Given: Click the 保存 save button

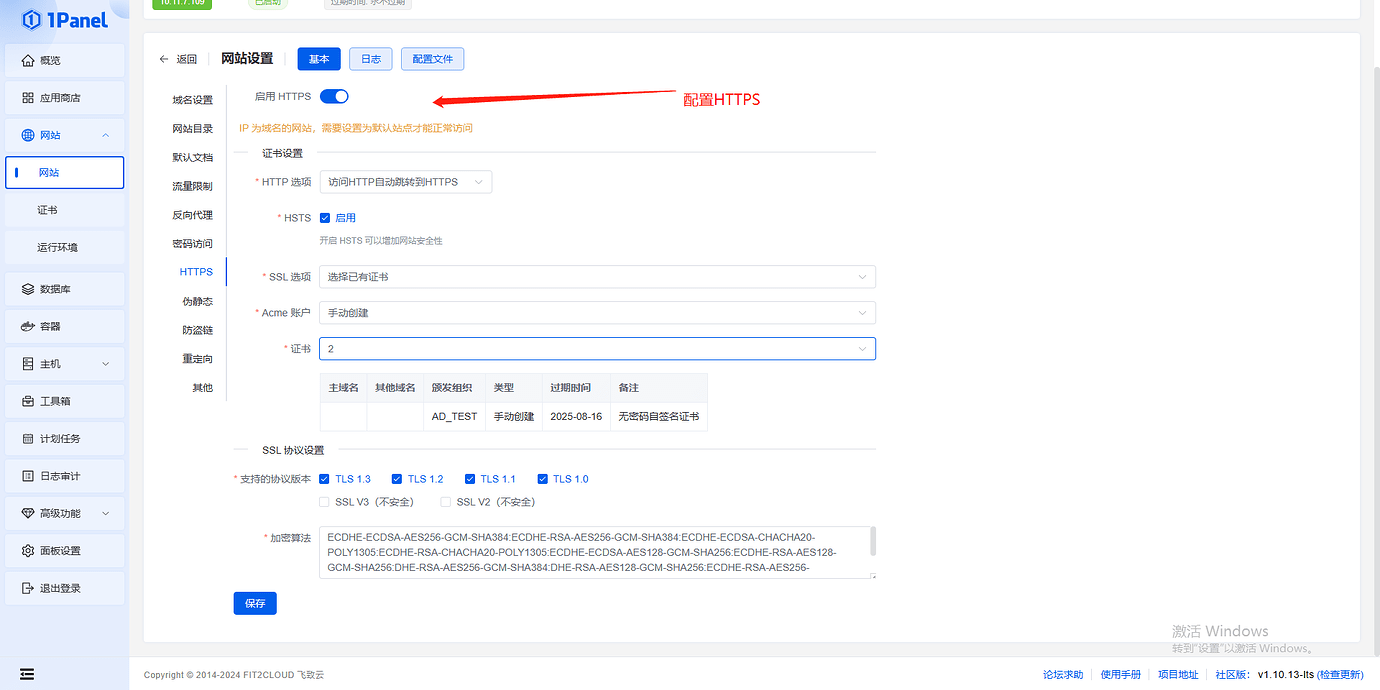Looking at the screenshot, I should coord(255,603).
